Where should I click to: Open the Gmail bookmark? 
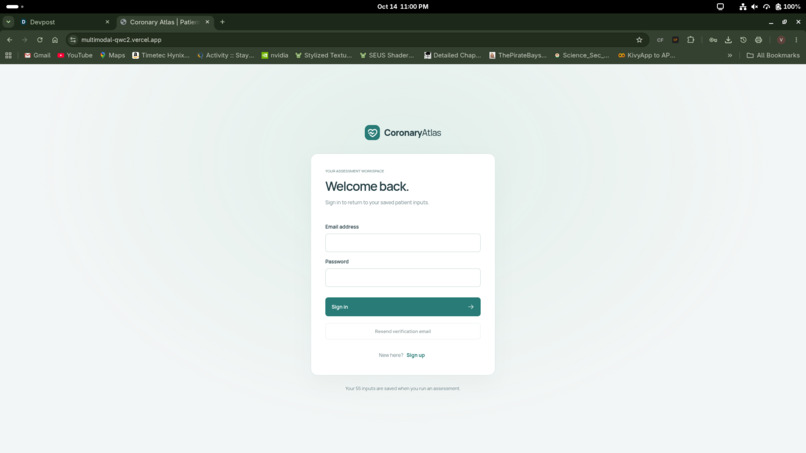[x=37, y=55]
